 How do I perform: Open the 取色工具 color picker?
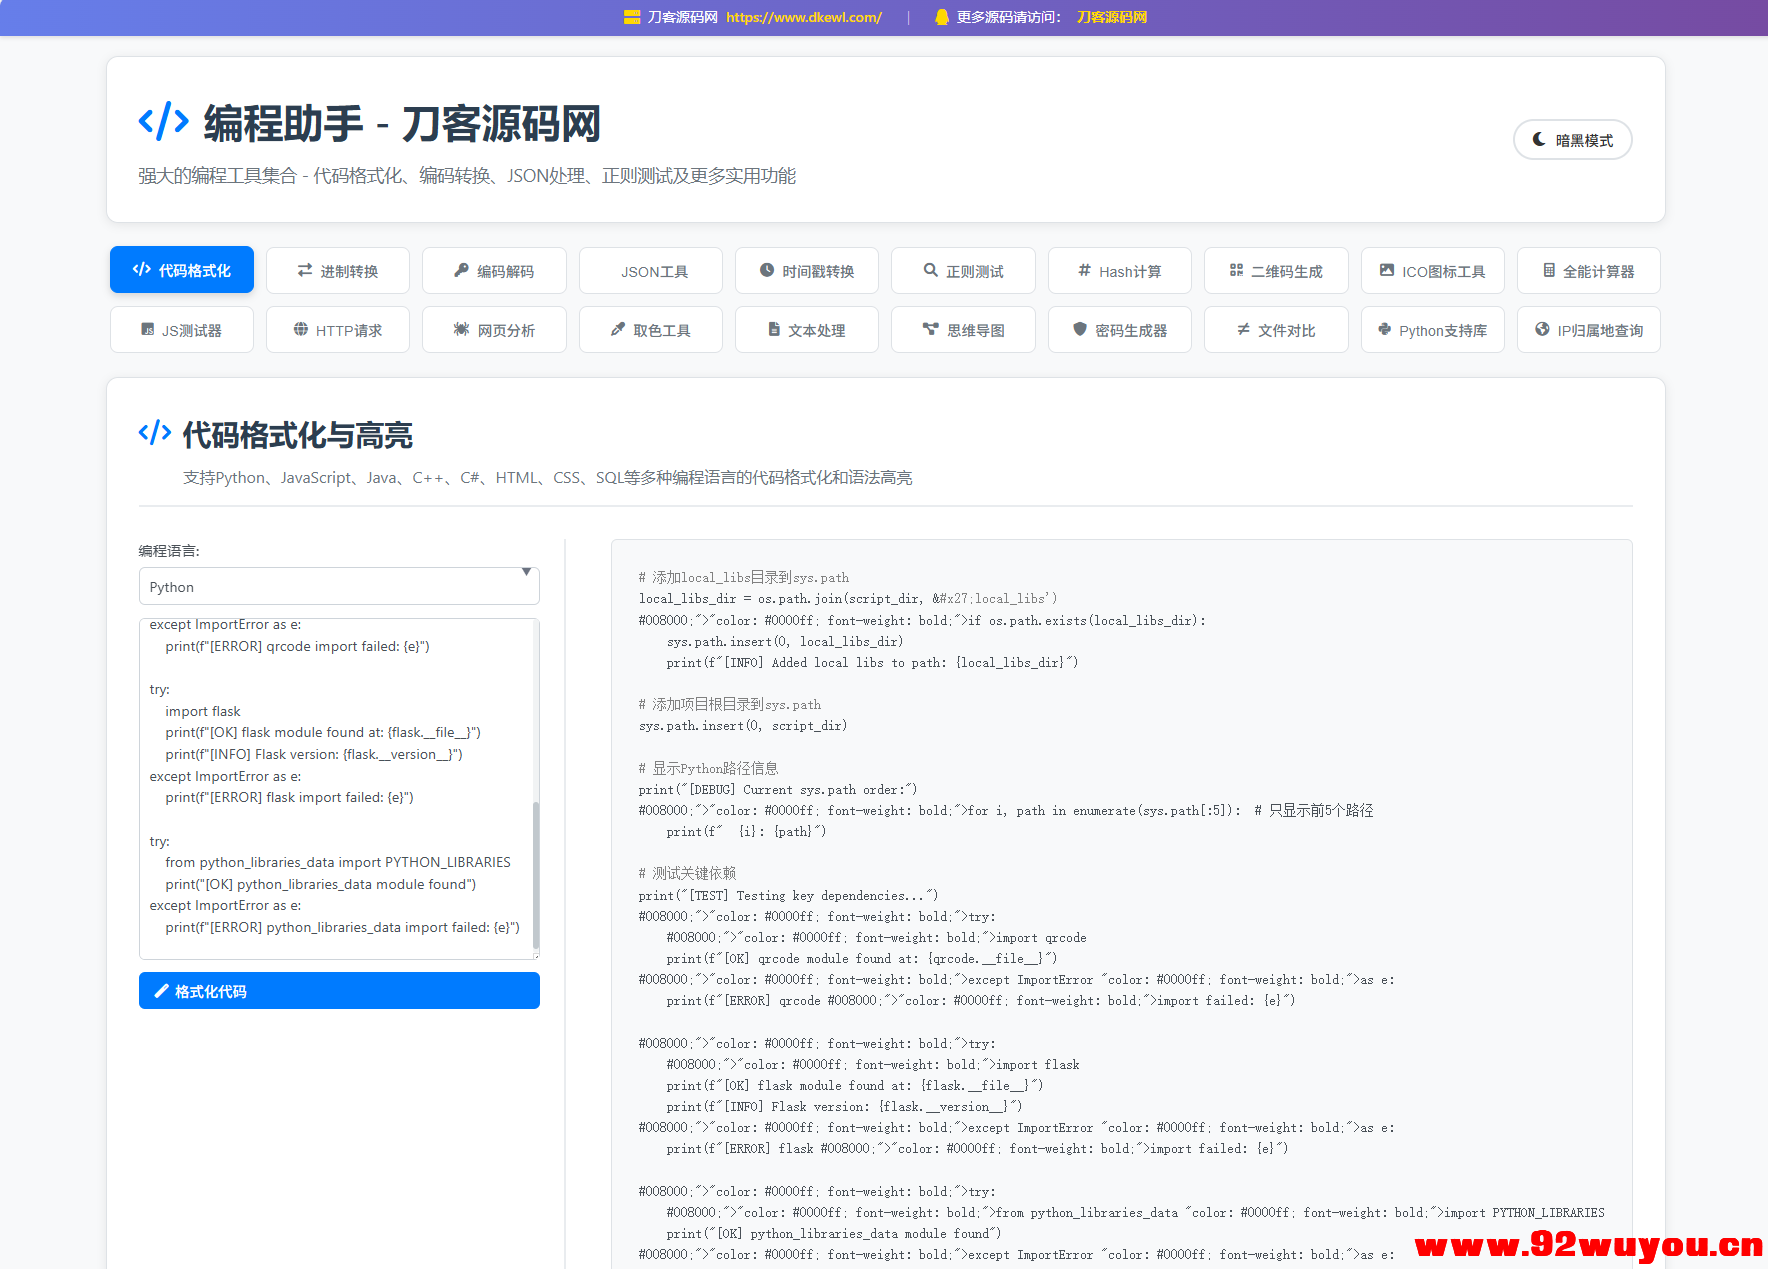coord(650,329)
